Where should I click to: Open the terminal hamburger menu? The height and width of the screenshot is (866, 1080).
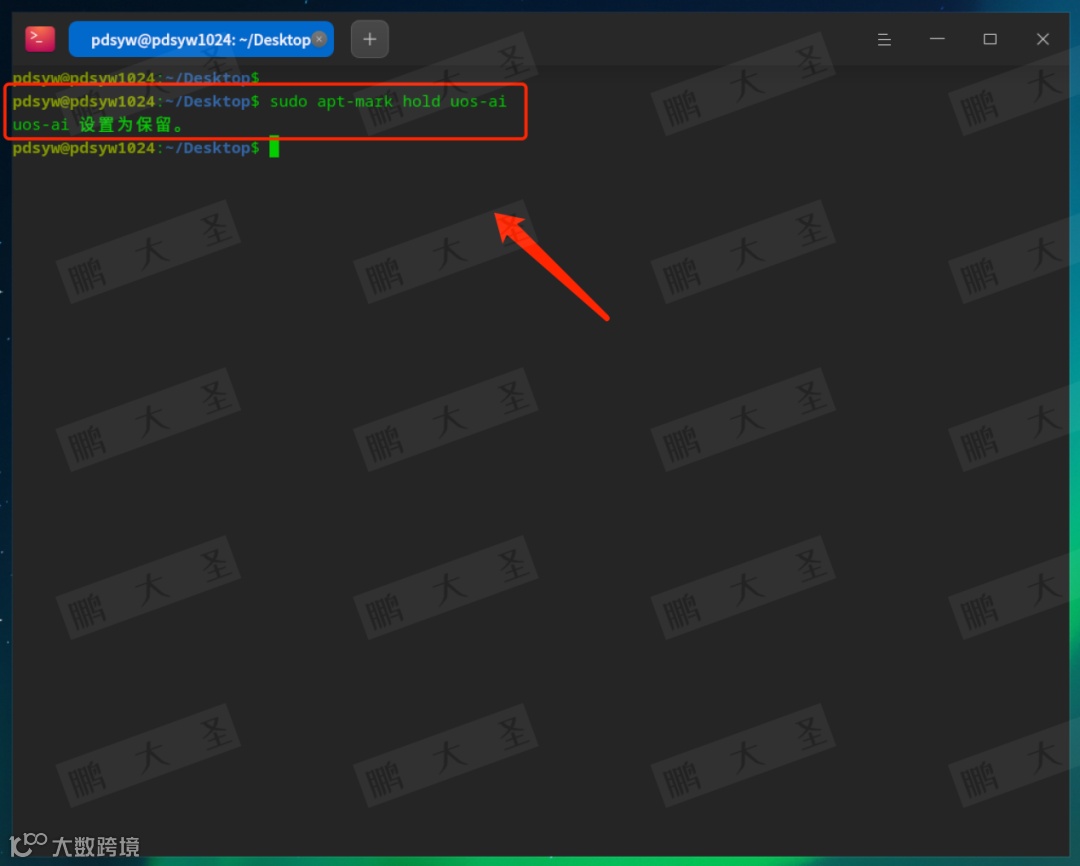[x=884, y=39]
